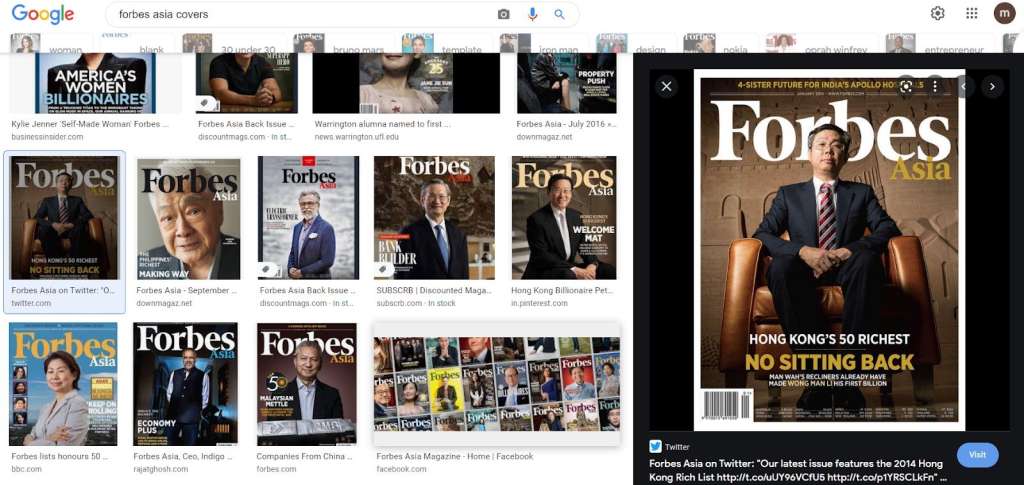Activate voice search microphone icon
Screen dimensions: 1024x485
(532, 14)
